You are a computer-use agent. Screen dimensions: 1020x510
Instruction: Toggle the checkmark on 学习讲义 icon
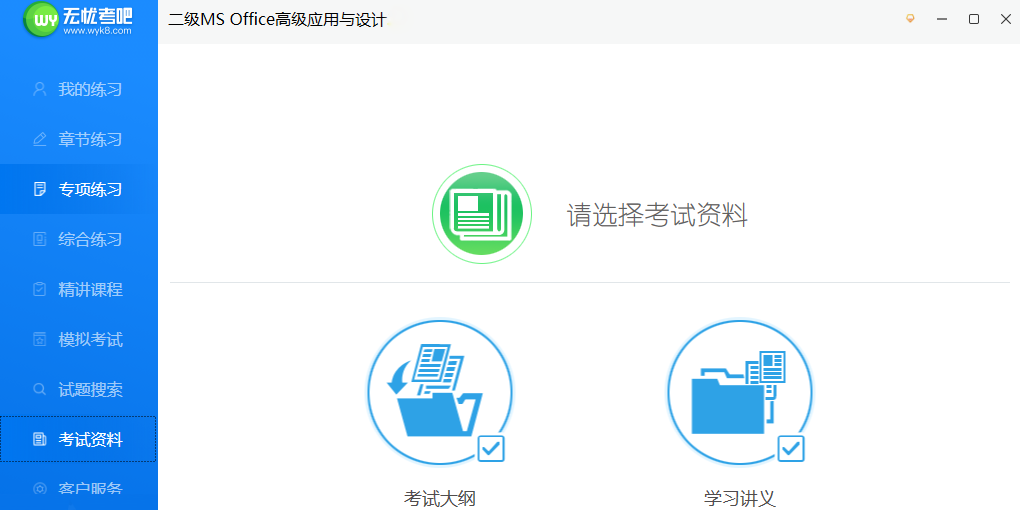pos(791,449)
